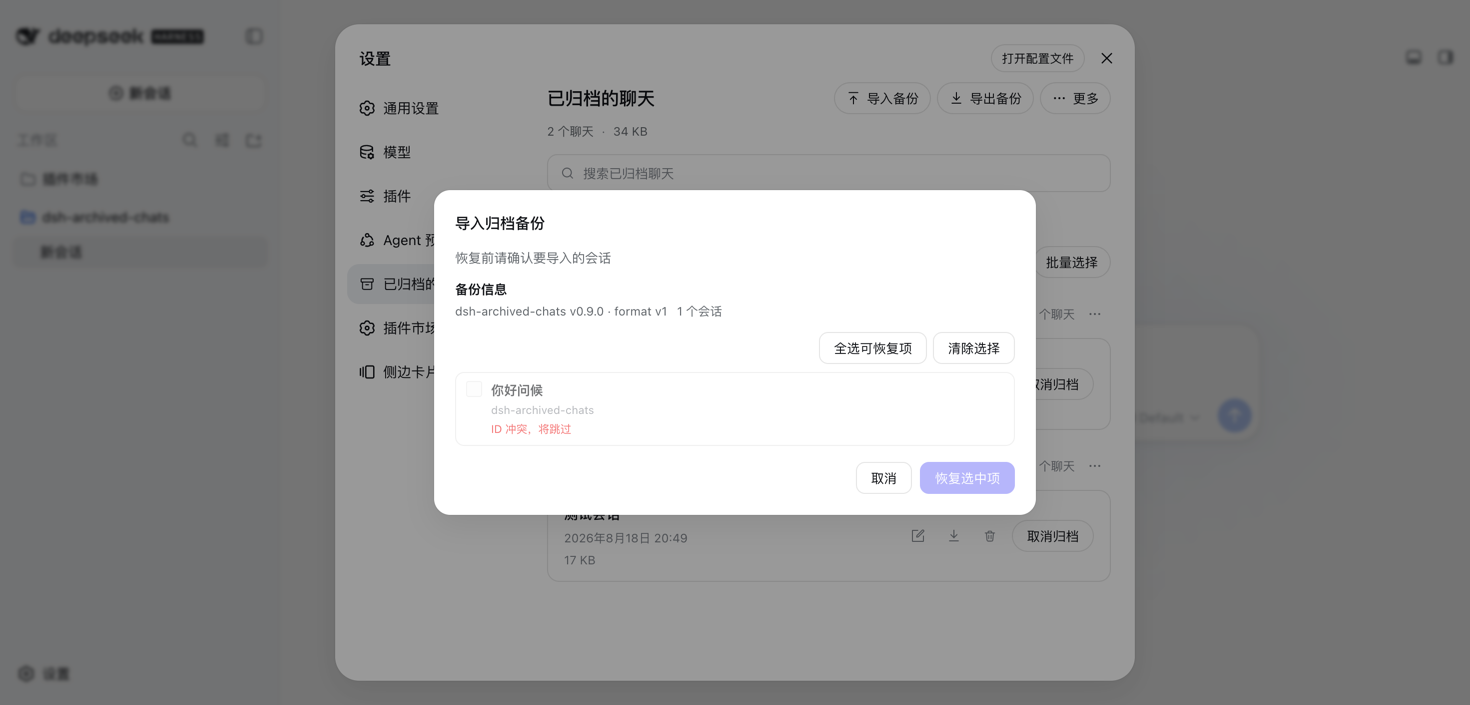This screenshot has width=1470, height=705.
Task: Click 恢复选中项 button
Action: (967, 478)
